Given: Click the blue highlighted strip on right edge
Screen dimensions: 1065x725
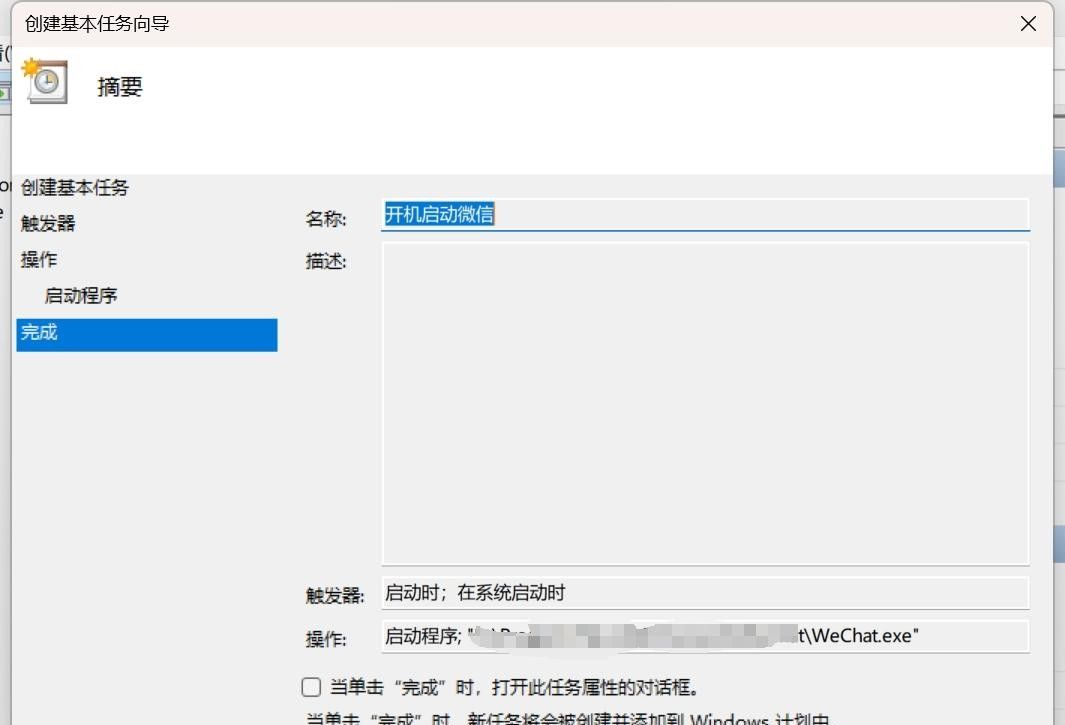Looking at the screenshot, I should (1059, 168).
